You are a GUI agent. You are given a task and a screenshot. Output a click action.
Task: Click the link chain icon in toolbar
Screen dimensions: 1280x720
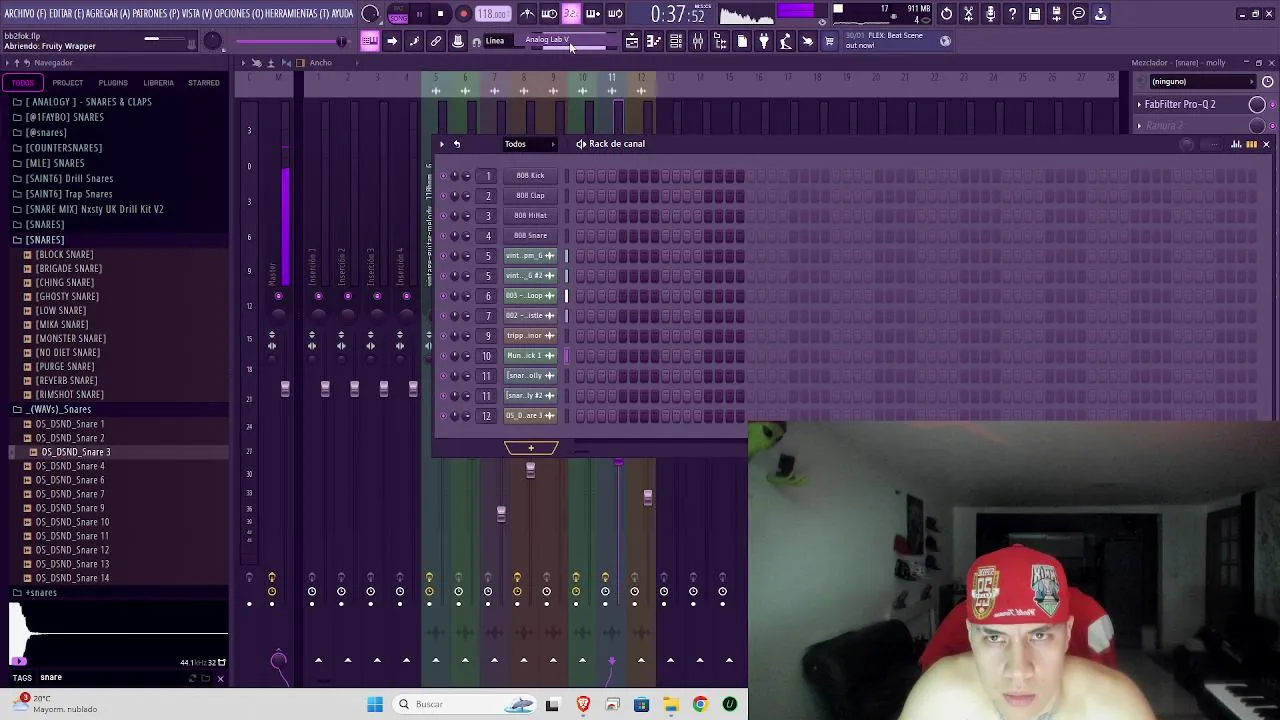coord(435,41)
